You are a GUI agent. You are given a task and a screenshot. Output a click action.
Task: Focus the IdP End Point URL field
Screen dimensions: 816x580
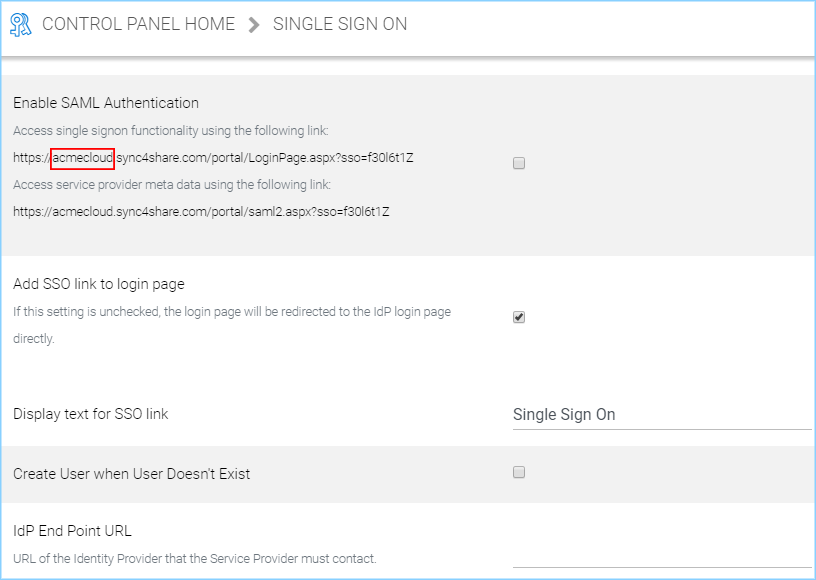tap(662, 554)
